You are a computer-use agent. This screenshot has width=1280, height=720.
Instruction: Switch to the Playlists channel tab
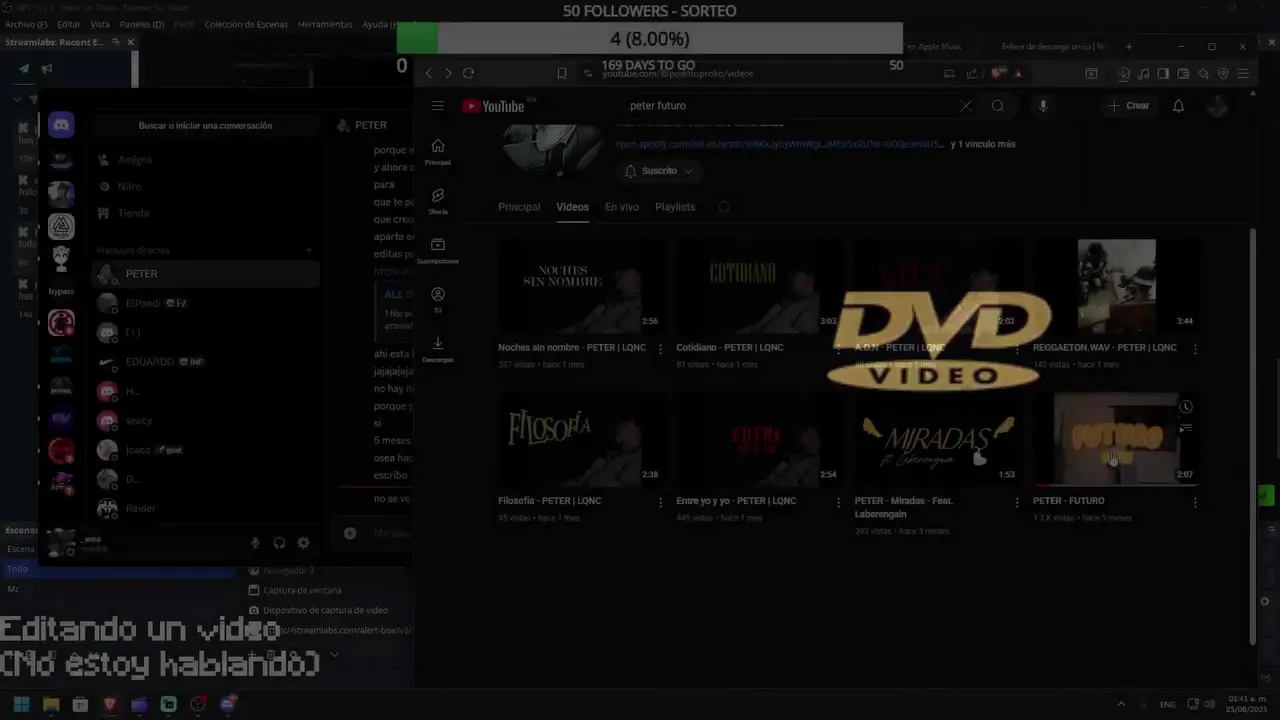pos(675,207)
